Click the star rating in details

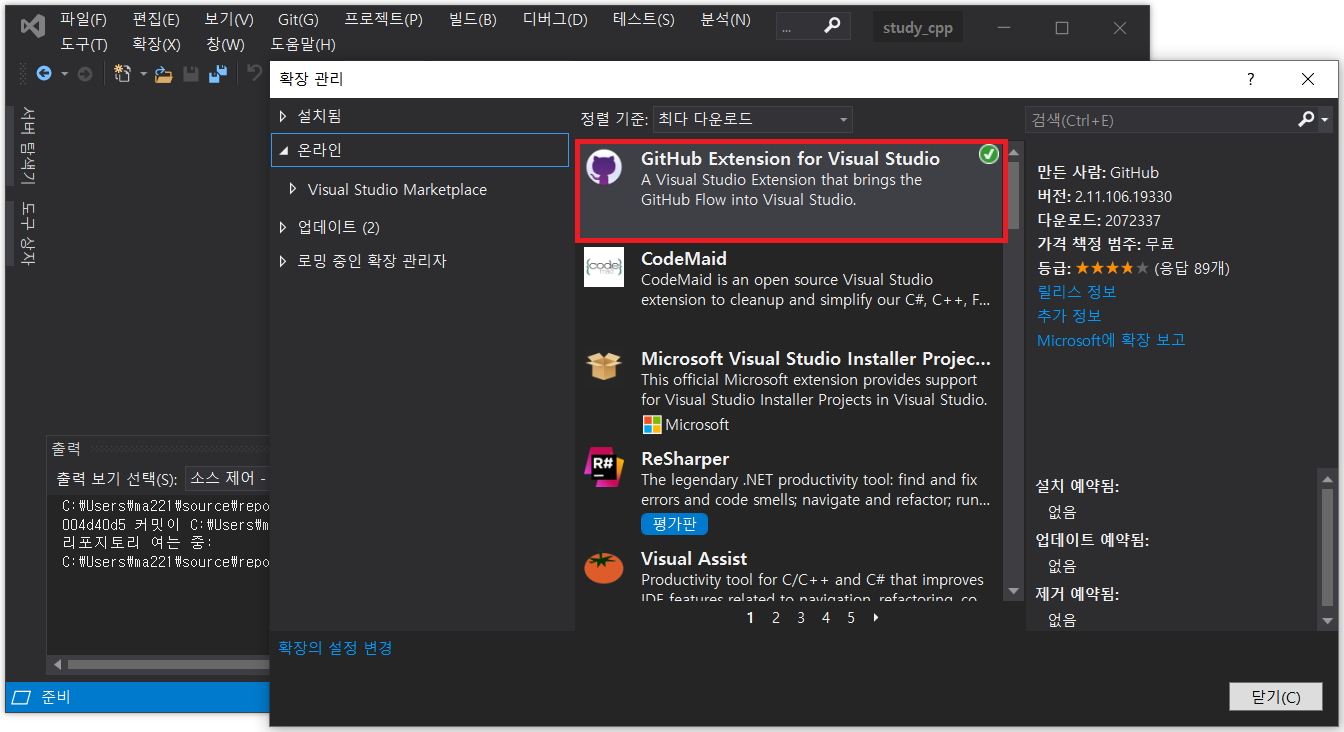(x=1112, y=268)
